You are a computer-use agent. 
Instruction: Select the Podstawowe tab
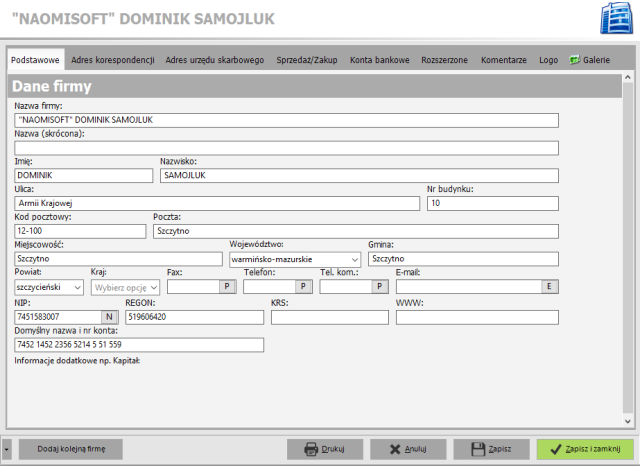pyautogui.click(x=35, y=60)
